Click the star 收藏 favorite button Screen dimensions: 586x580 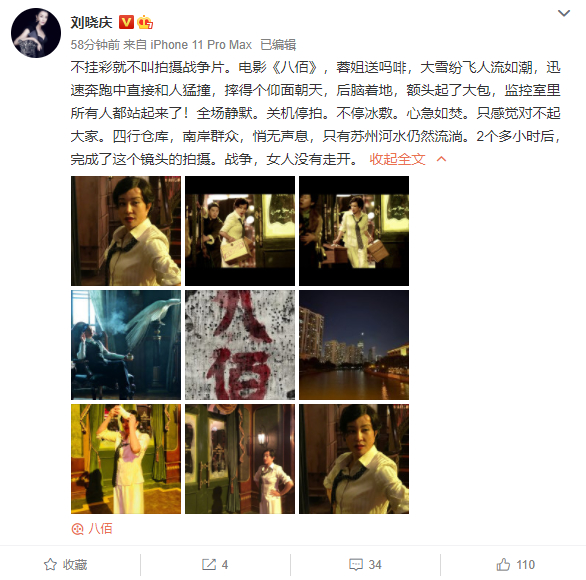[65, 564]
